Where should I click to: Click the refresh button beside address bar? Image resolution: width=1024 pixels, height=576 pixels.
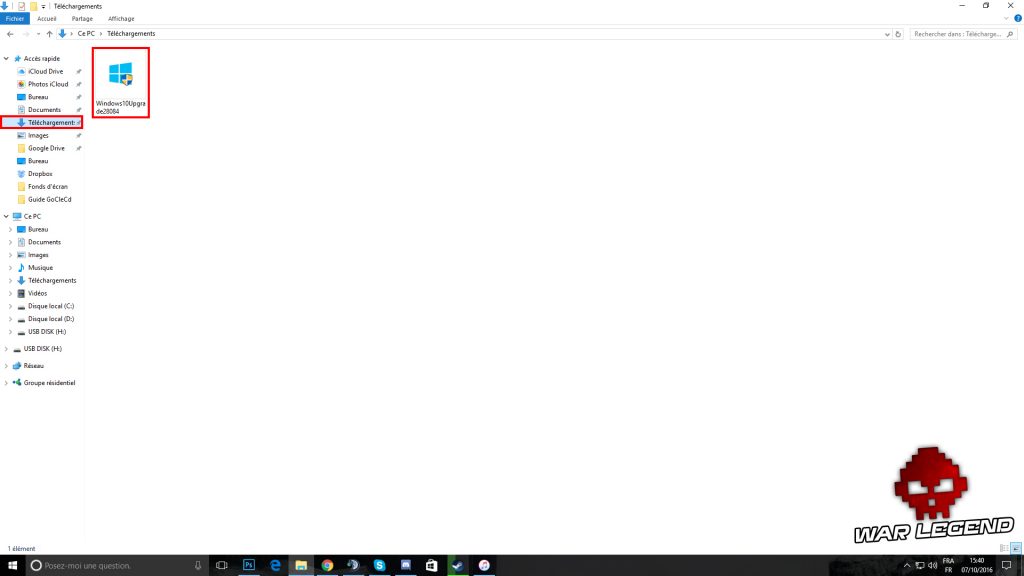(x=899, y=34)
